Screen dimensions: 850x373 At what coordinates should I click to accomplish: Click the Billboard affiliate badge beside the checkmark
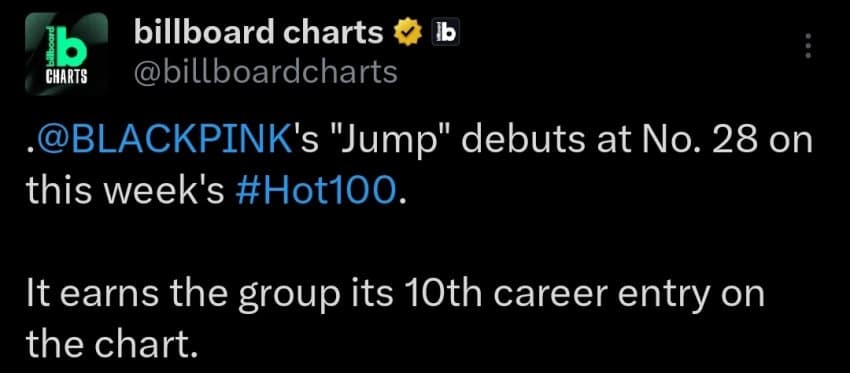(x=445, y=35)
